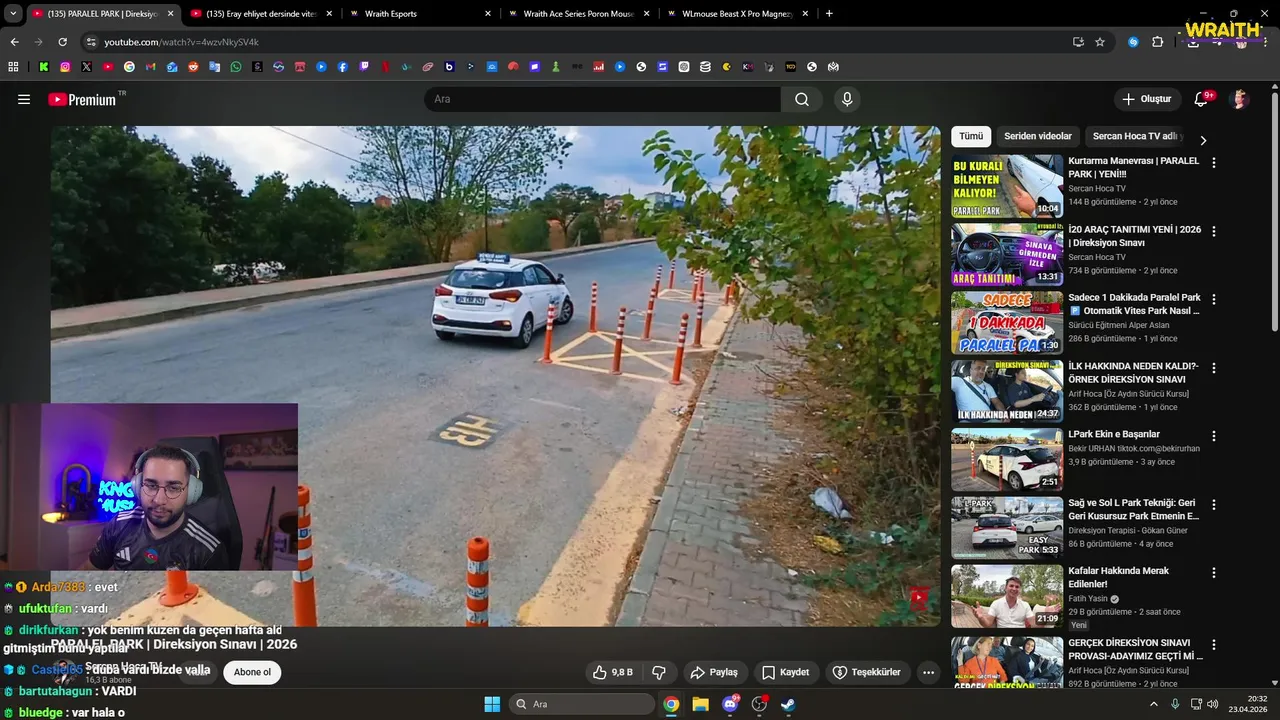This screenshot has width=1280, height=720.
Task: Open Chrome extensions puzzle icon
Action: click(x=1157, y=42)
